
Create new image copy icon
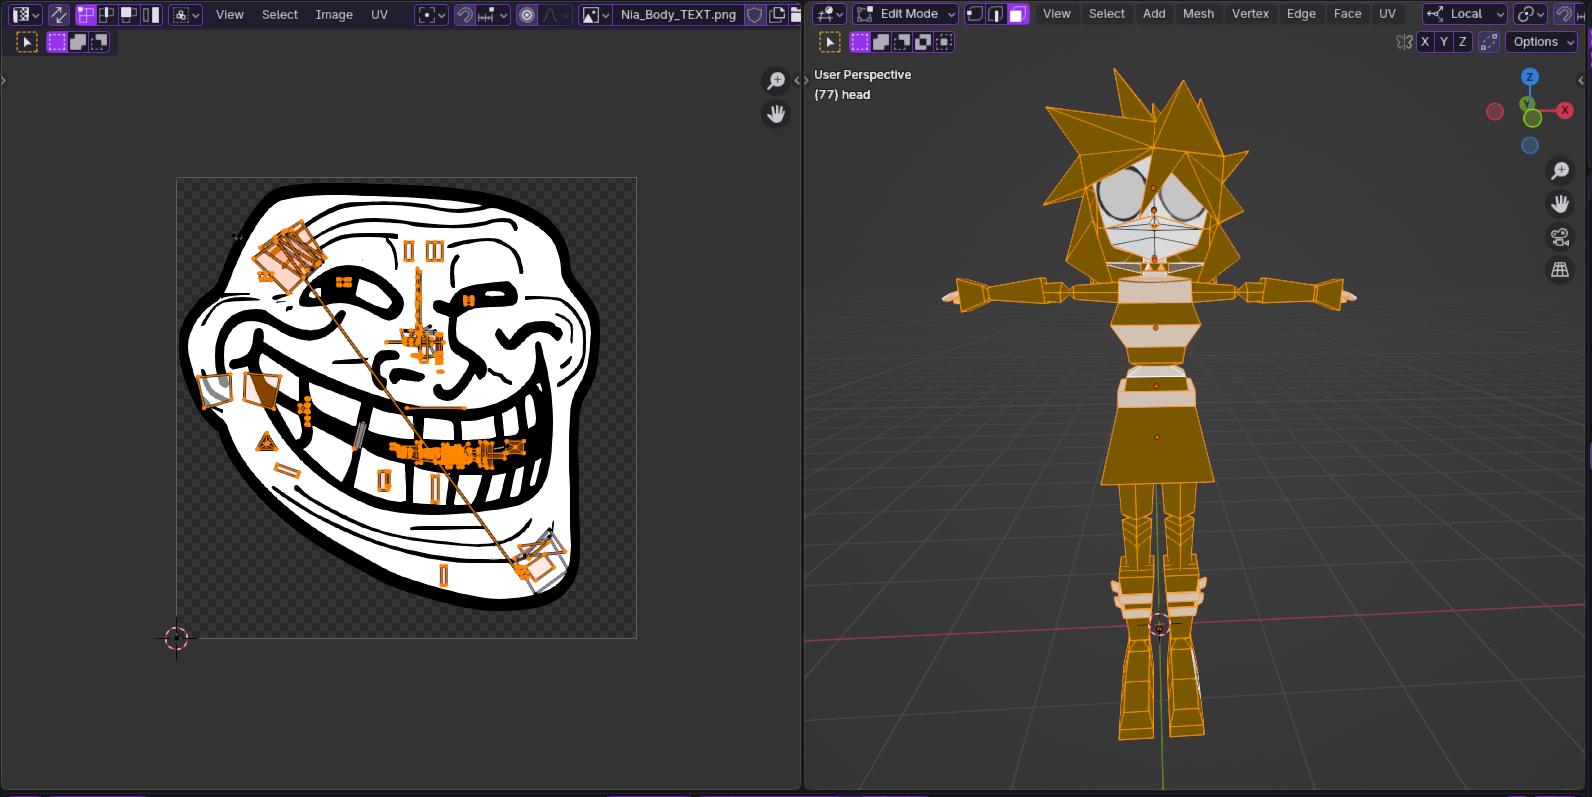[777, 14]
